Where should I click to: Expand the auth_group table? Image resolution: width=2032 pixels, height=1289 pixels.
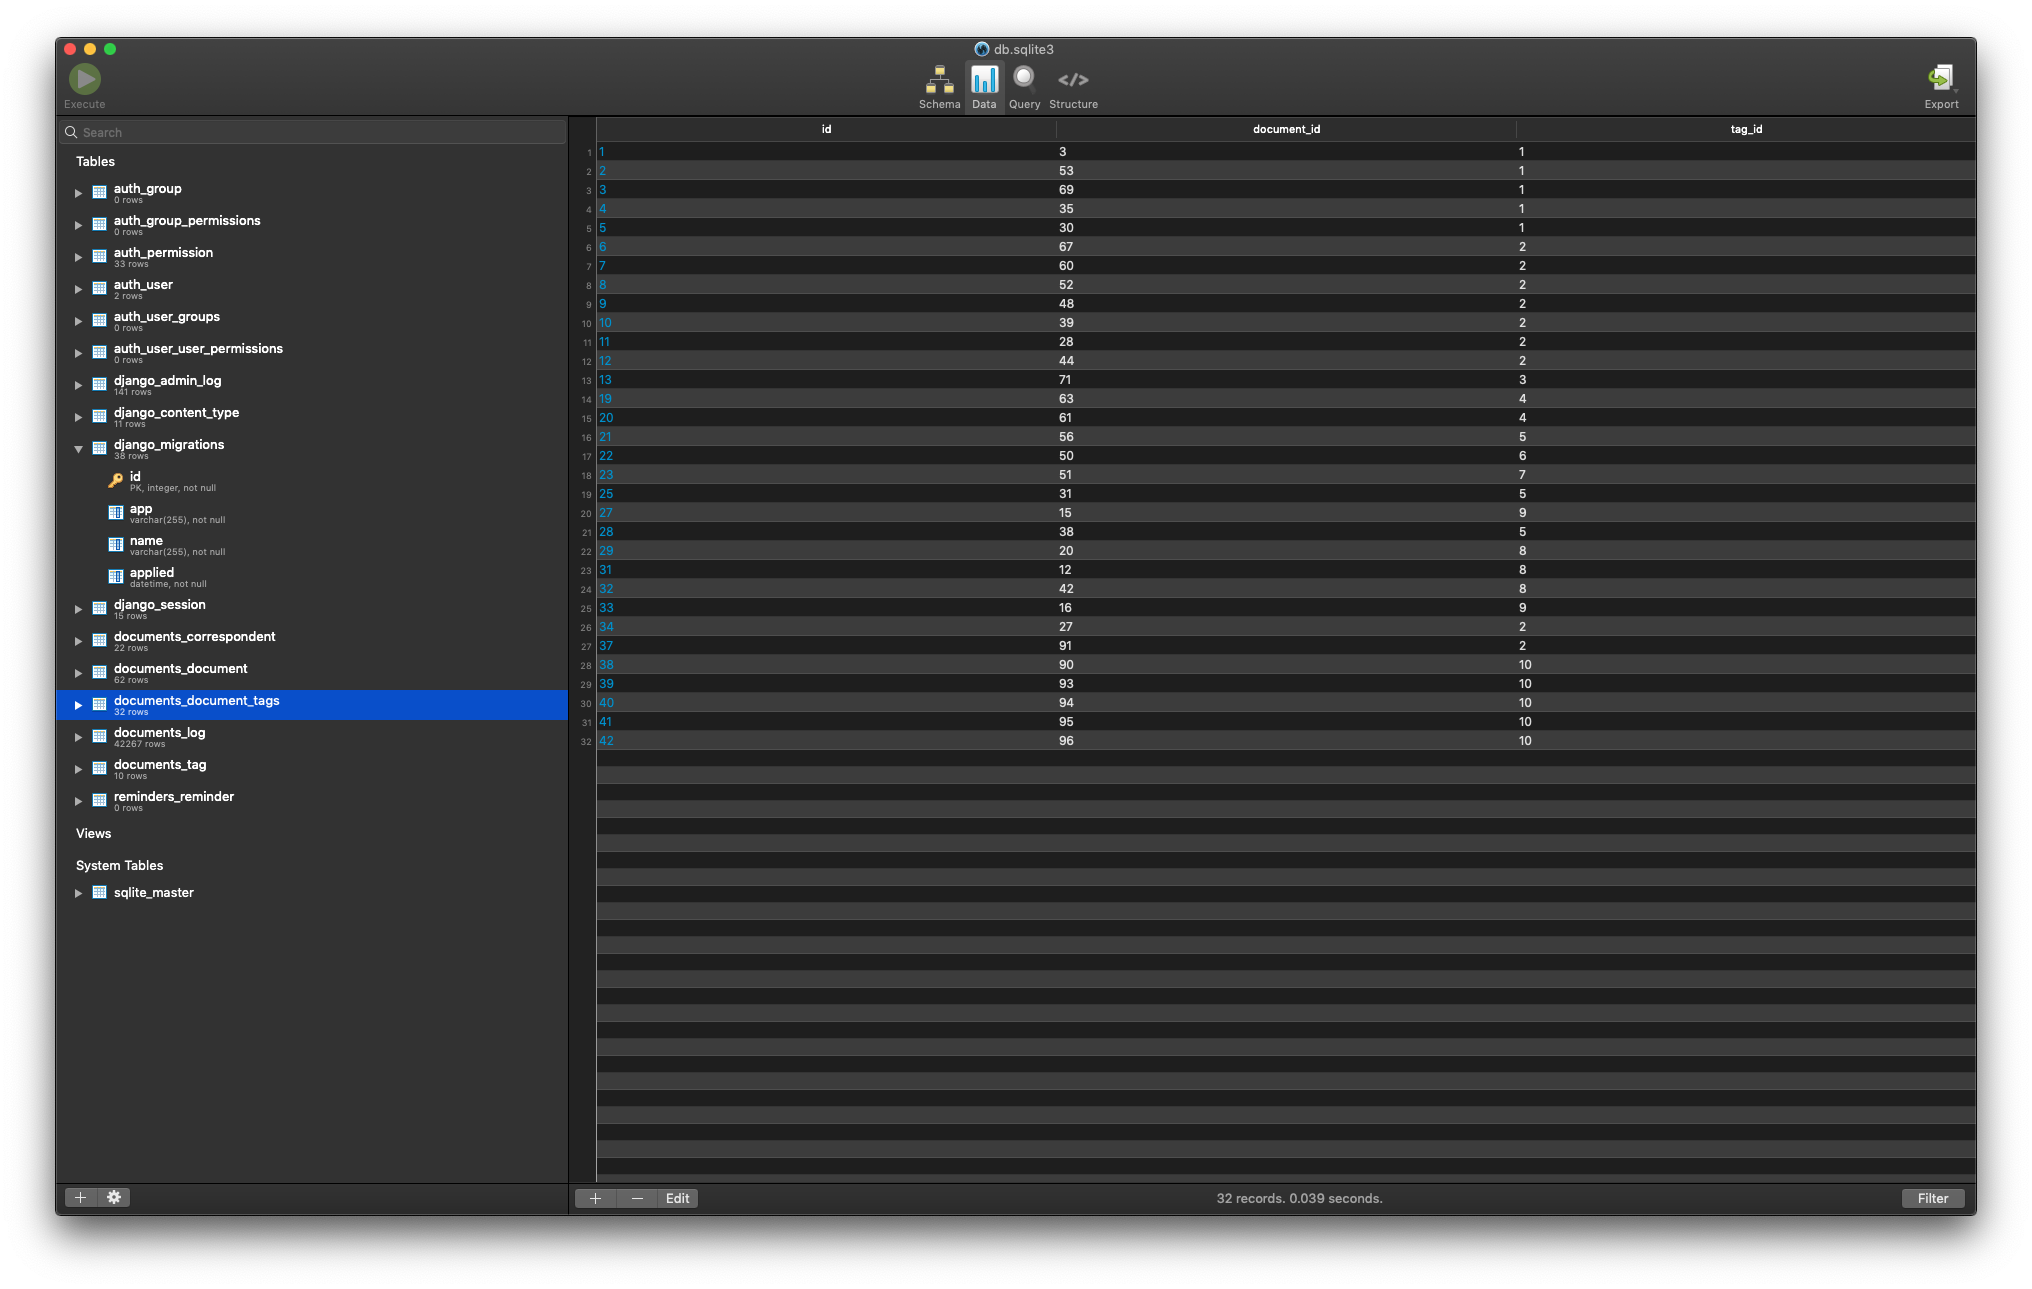pyautogui.click(x=78, y=193)
